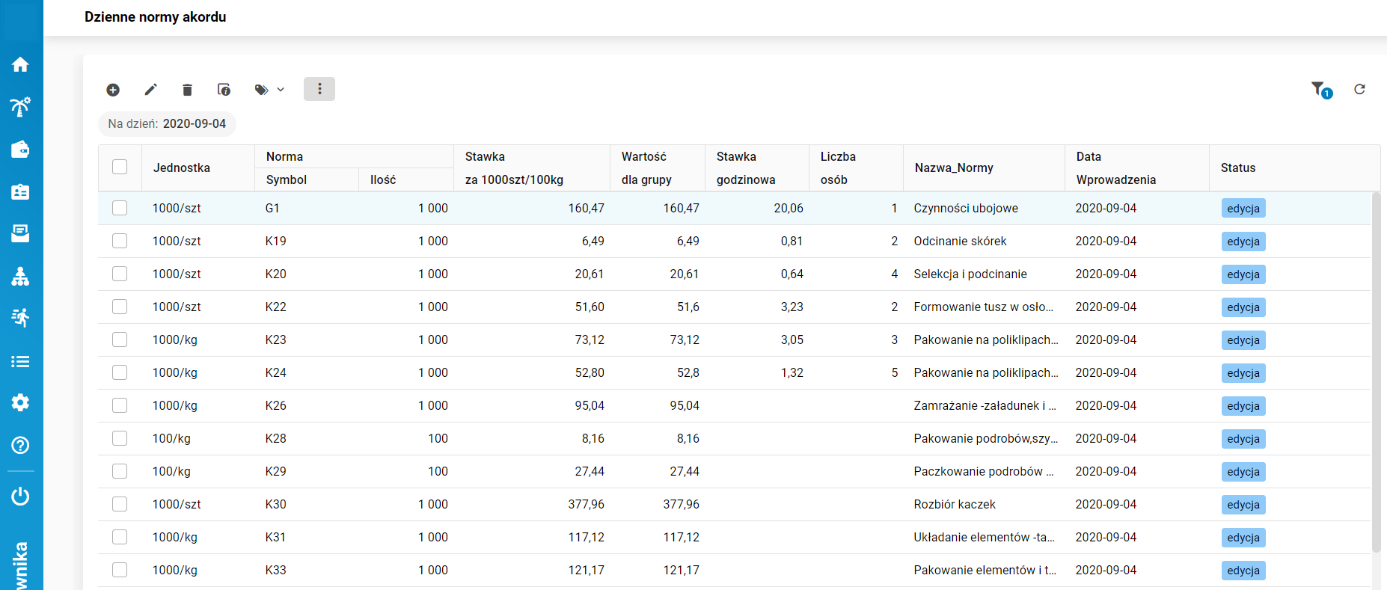The height and width of the screenshot is (590, 1387).
Task: Open the organization hierarchy icon in sidebar
Action: click(20, 276)
